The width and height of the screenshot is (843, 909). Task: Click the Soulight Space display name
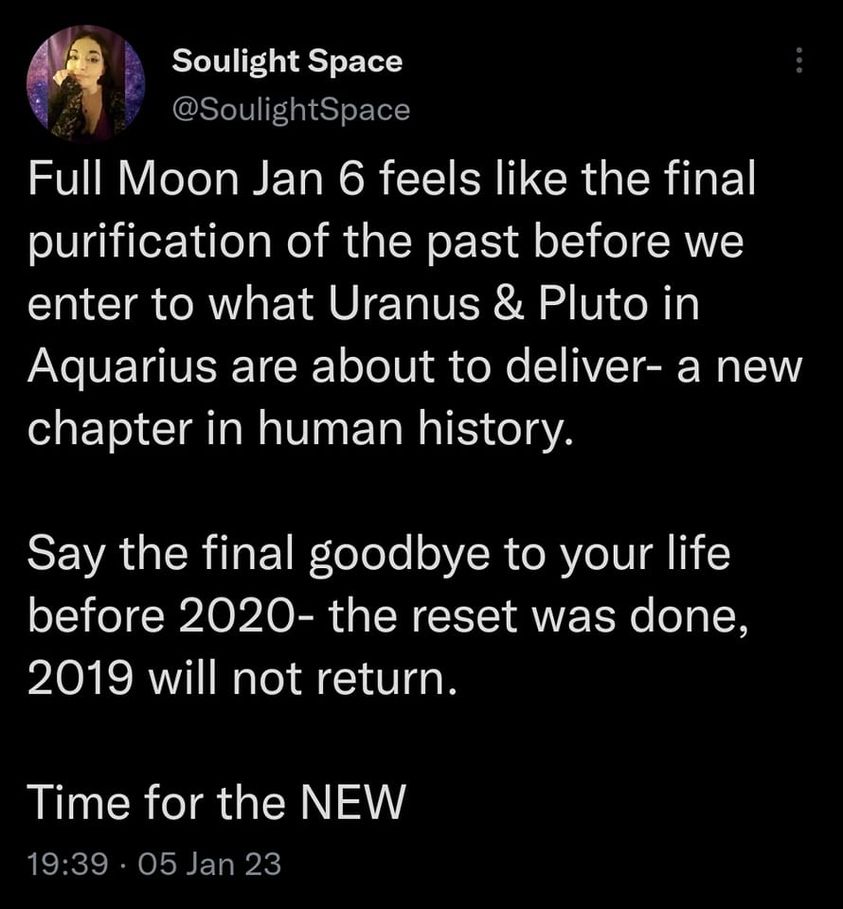pos(287,61)
